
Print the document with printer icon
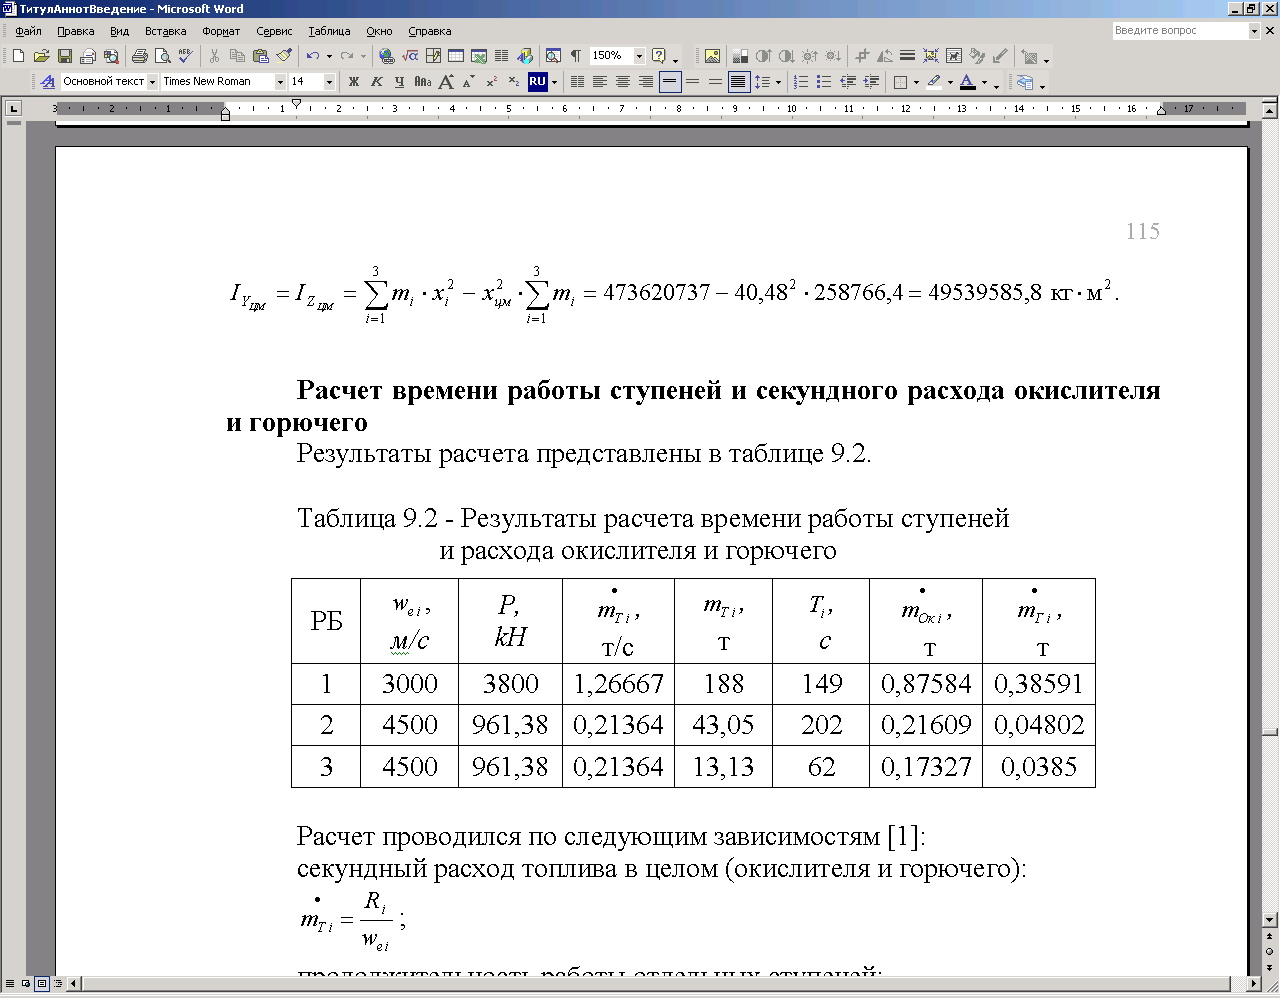coord(140,56)
